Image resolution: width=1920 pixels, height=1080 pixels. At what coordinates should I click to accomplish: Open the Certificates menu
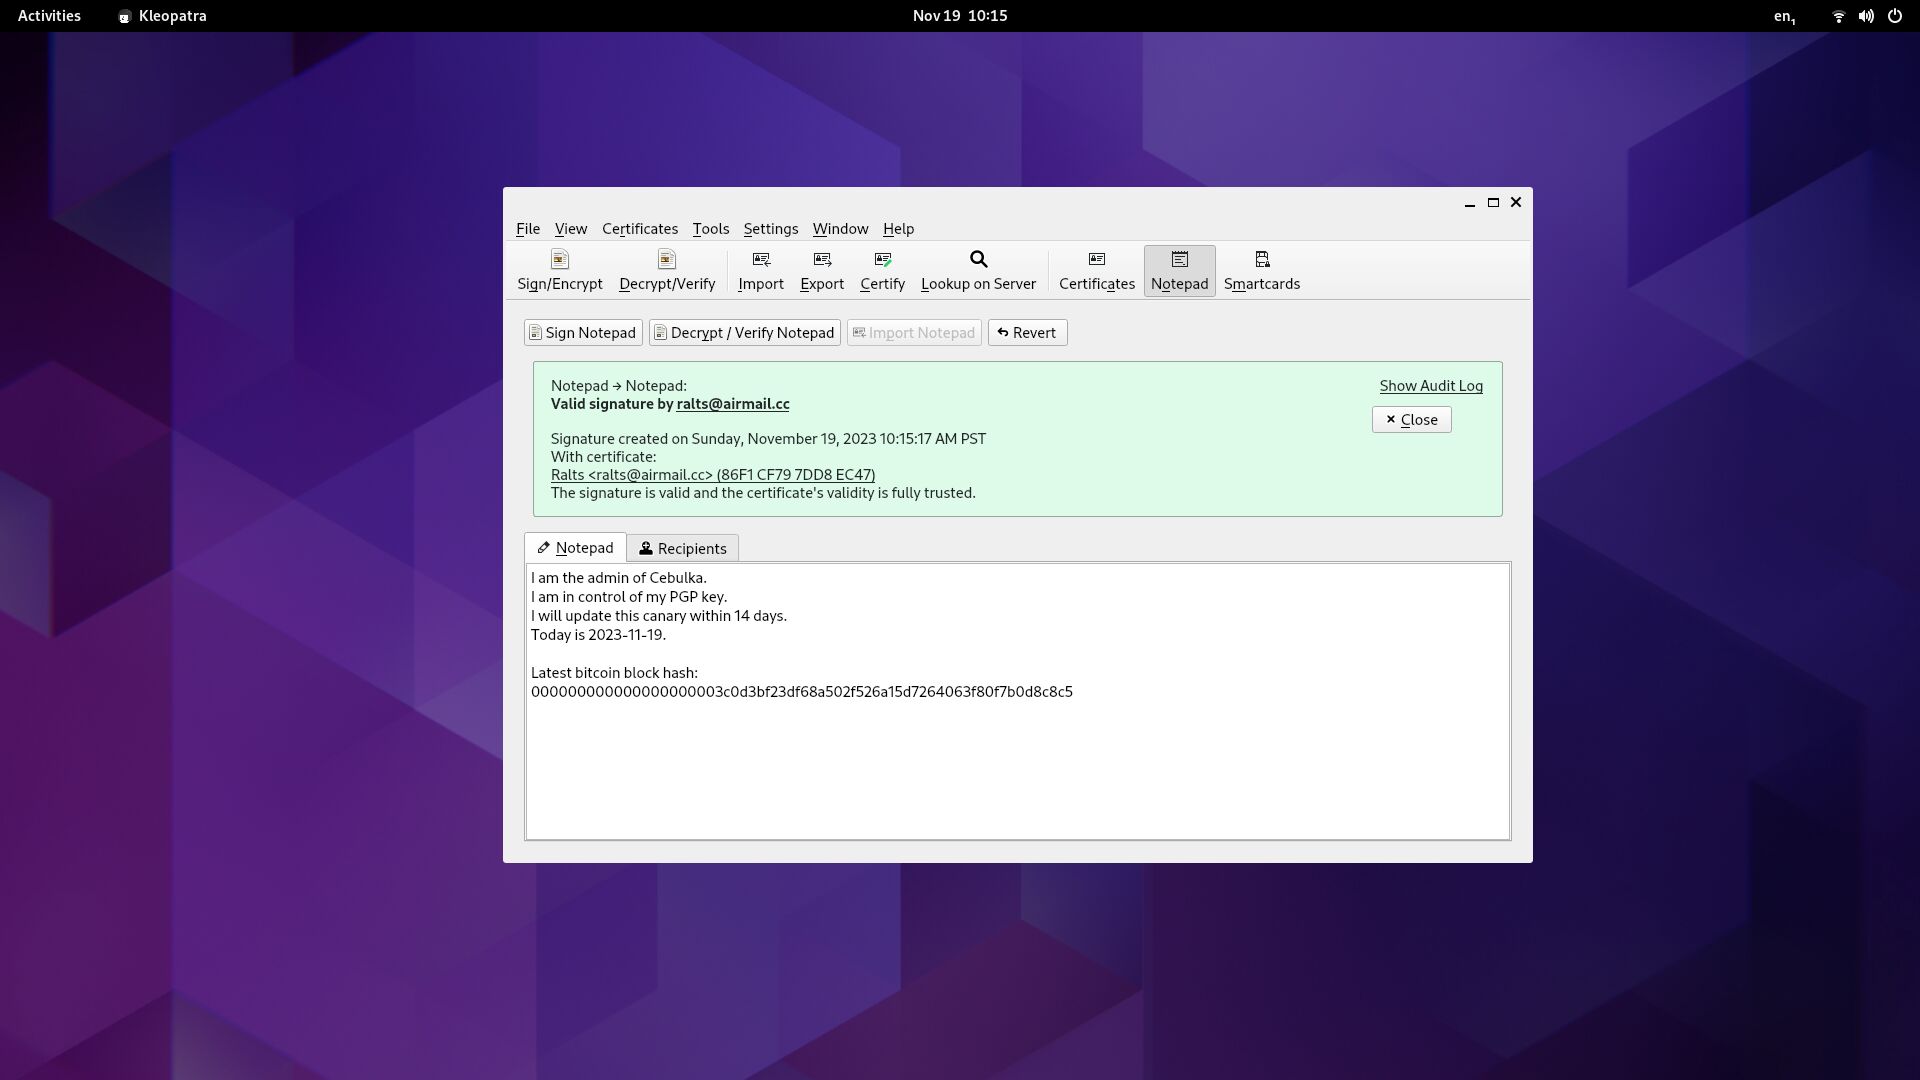(x=640, y=227)
